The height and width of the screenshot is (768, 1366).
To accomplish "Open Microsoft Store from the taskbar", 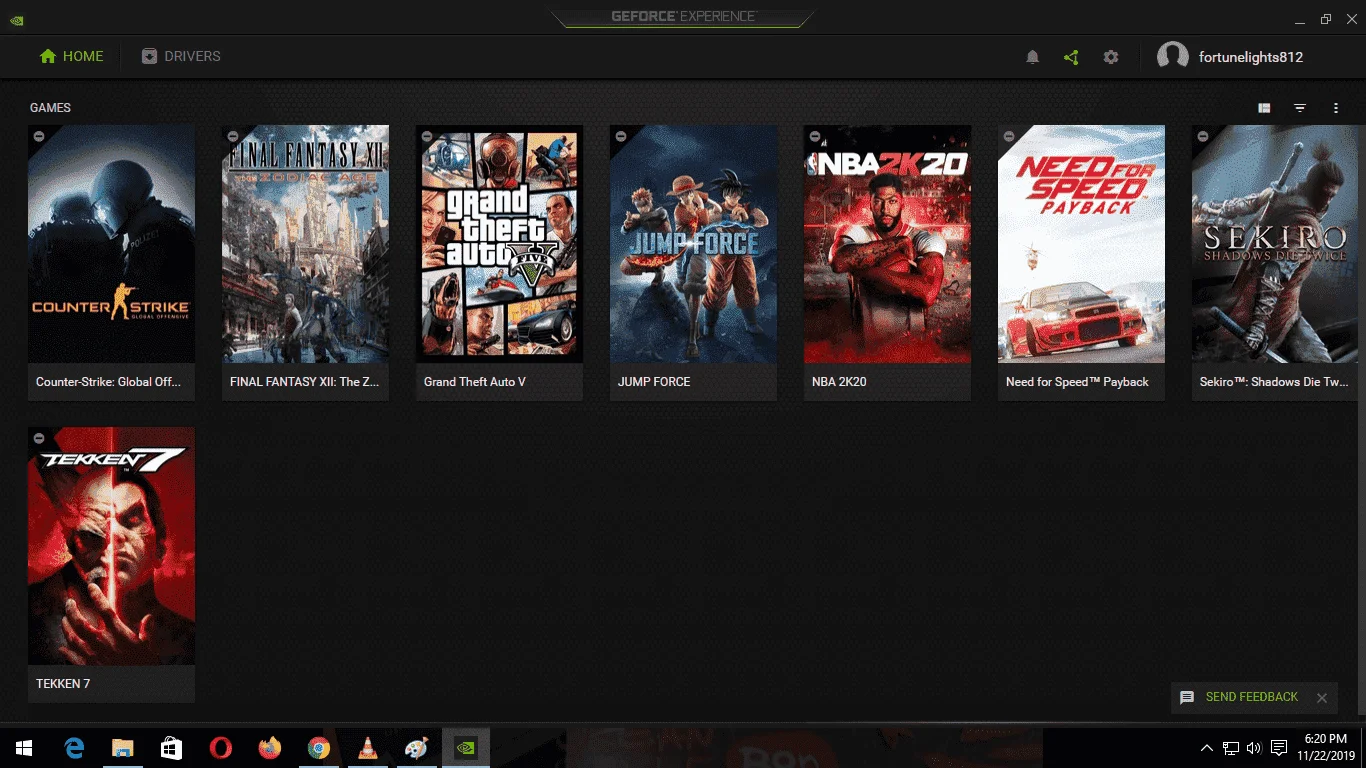I will tap(172, 748).
